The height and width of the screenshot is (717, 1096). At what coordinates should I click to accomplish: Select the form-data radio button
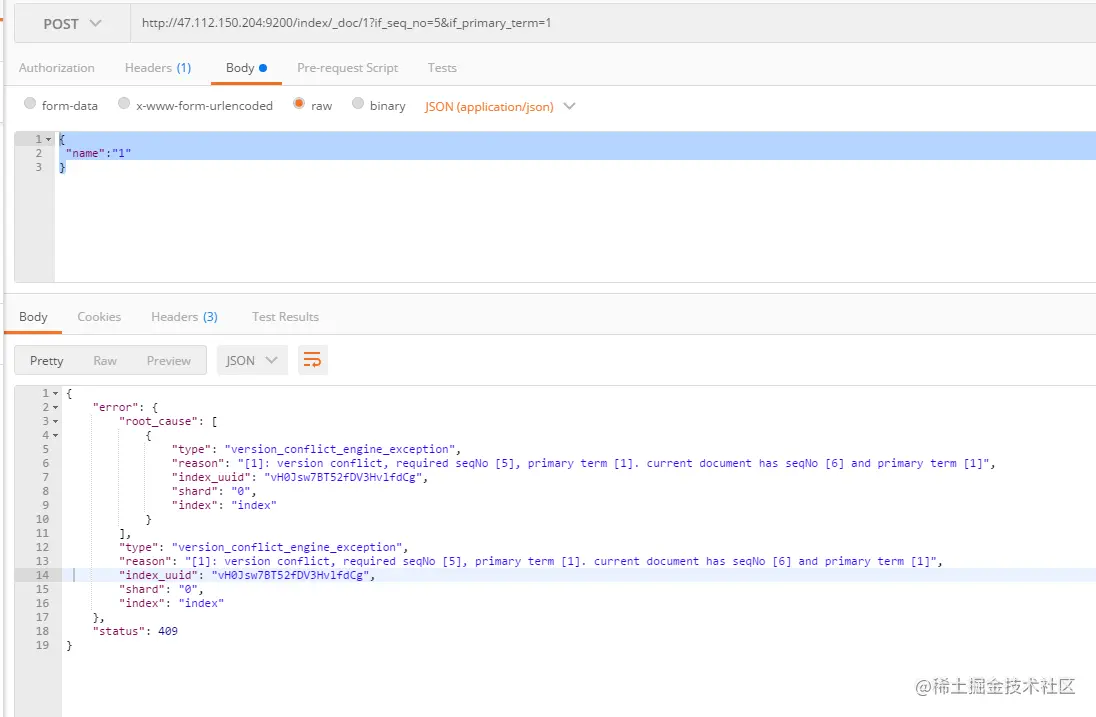30,103
